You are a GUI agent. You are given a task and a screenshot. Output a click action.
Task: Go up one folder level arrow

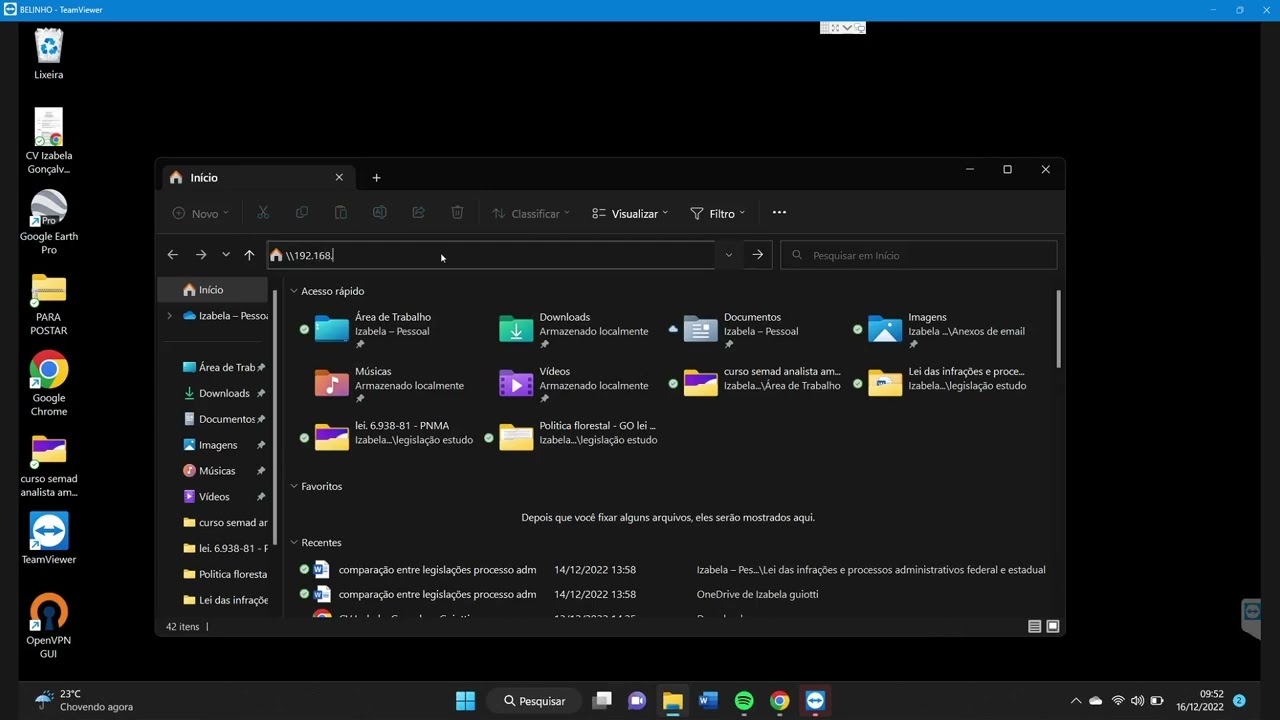coord(249,255)
